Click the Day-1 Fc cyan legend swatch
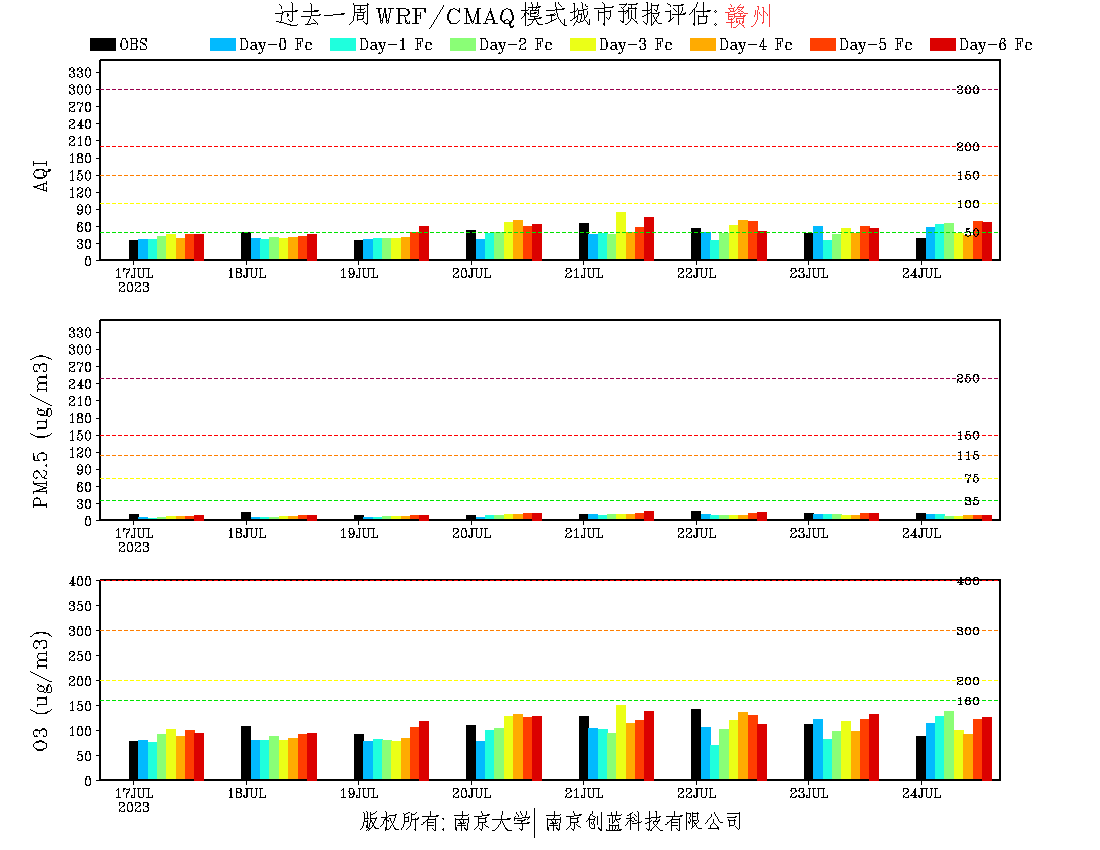This screenshot has height=850, width=1100. pyautogui.click(x=343, y=44)
